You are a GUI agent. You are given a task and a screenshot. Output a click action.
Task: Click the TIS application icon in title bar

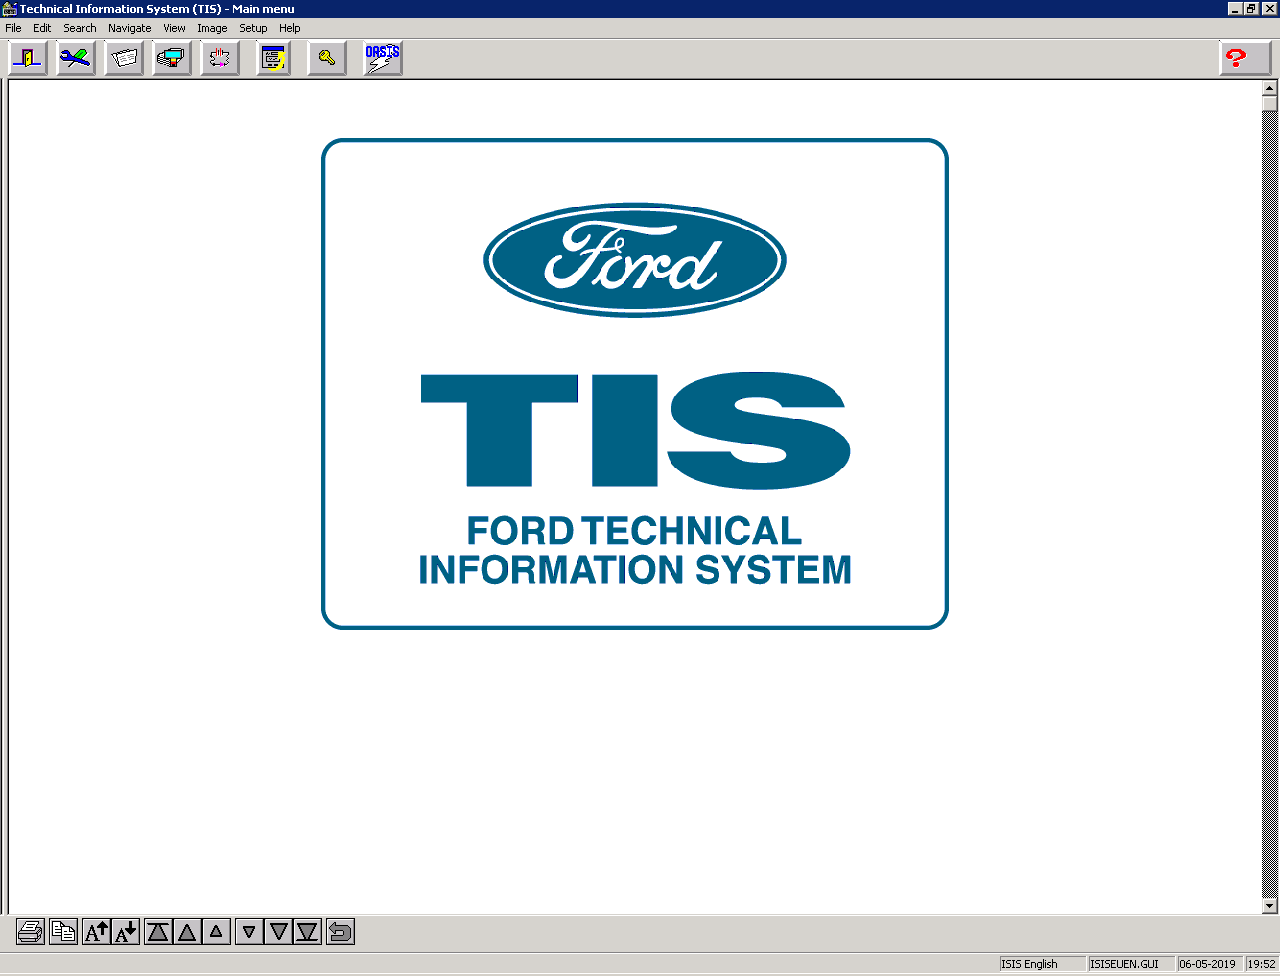tap(10, 9)
